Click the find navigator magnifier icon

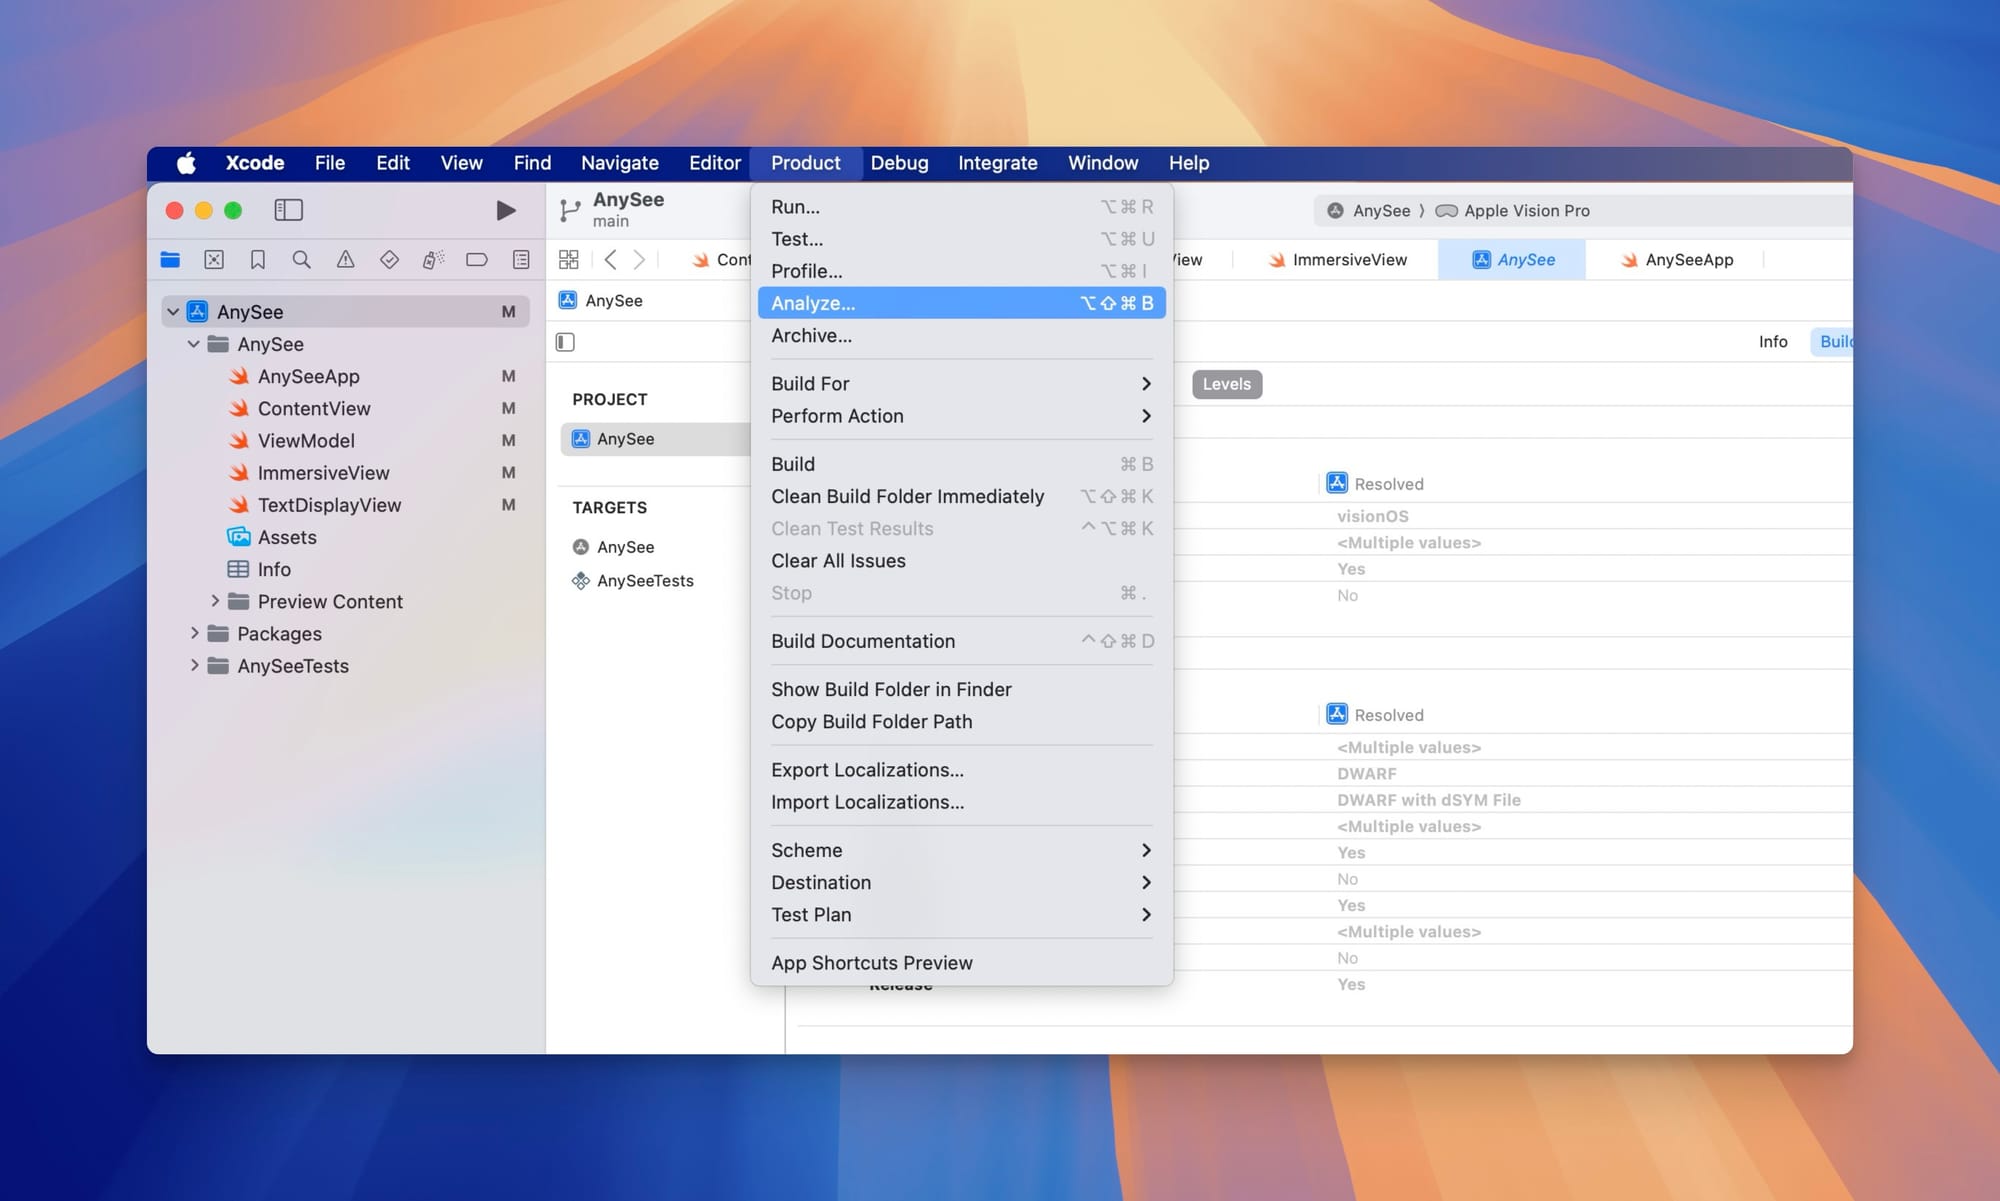(301, 260)
